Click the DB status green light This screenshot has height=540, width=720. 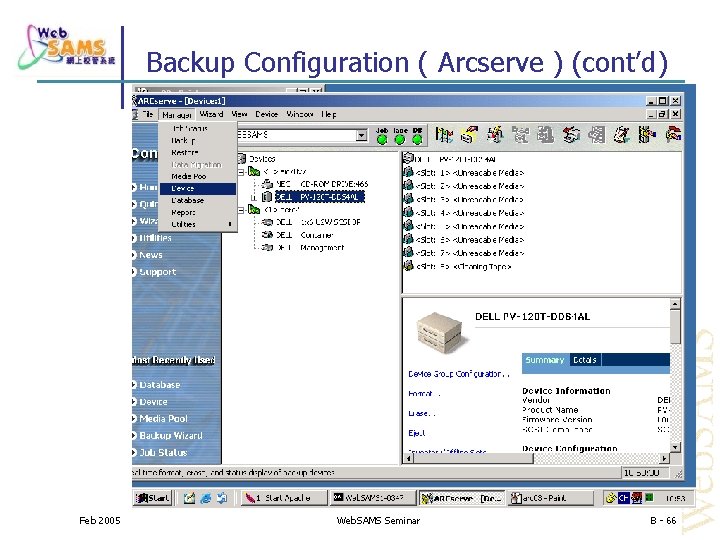[417, 139]
